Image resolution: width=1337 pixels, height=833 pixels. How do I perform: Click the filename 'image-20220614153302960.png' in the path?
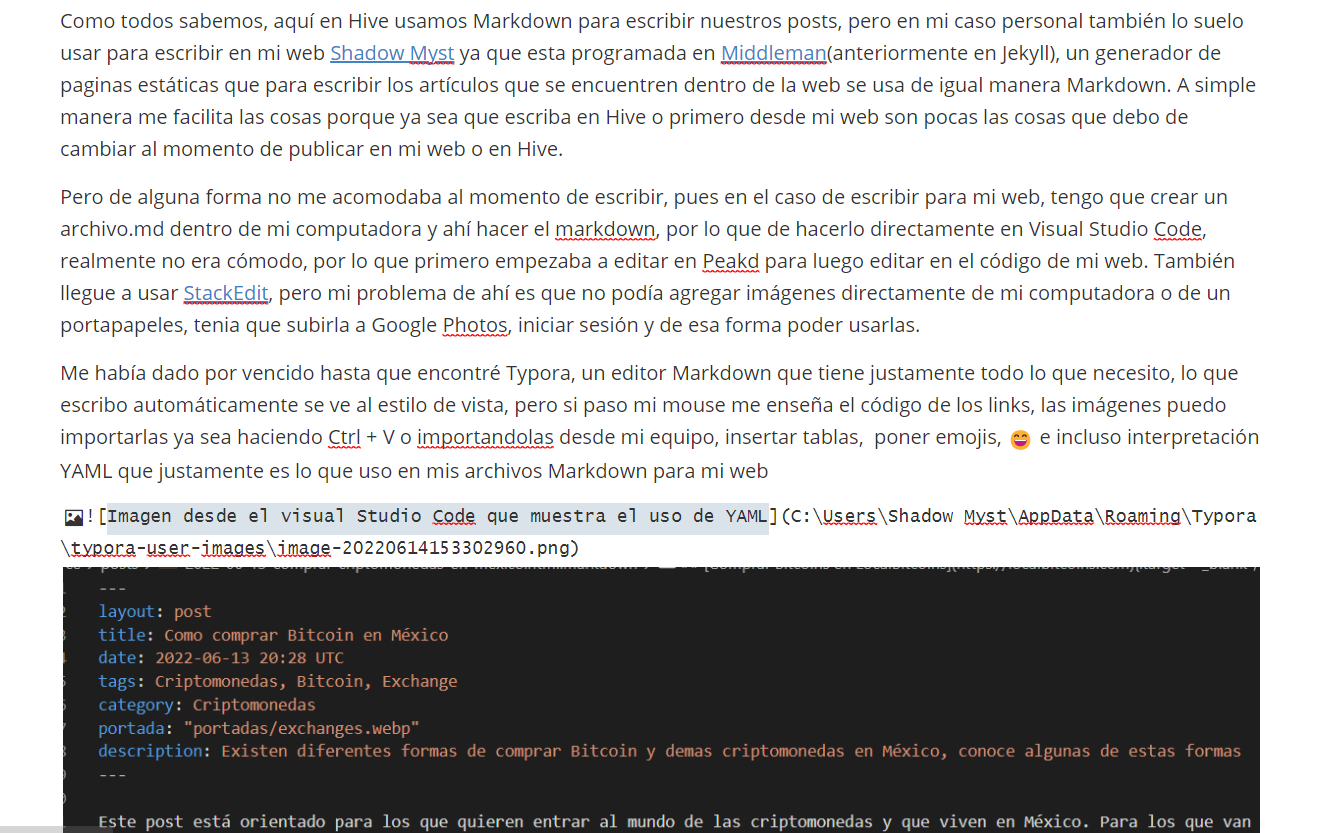422,549
